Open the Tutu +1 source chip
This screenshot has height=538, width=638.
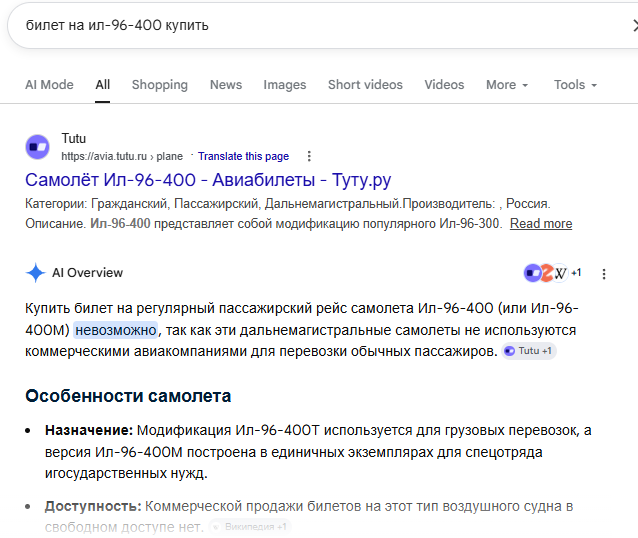[529, 351]
